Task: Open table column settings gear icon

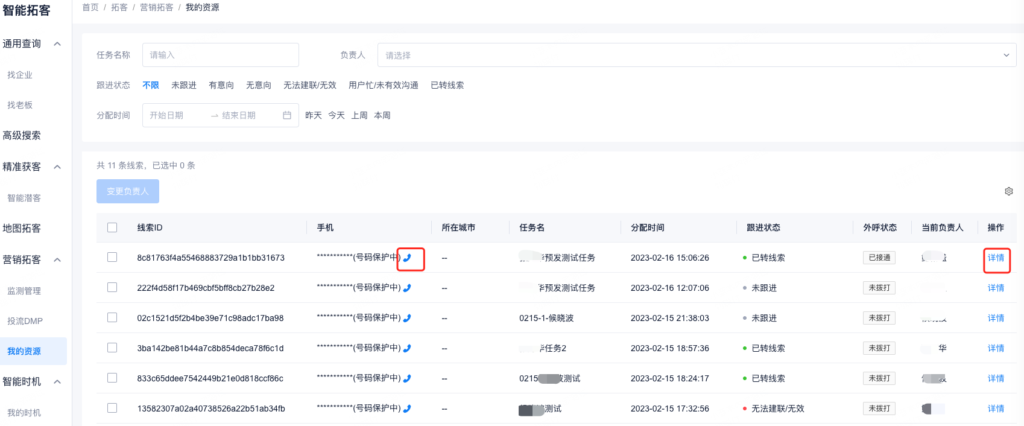Action: 1008,191
